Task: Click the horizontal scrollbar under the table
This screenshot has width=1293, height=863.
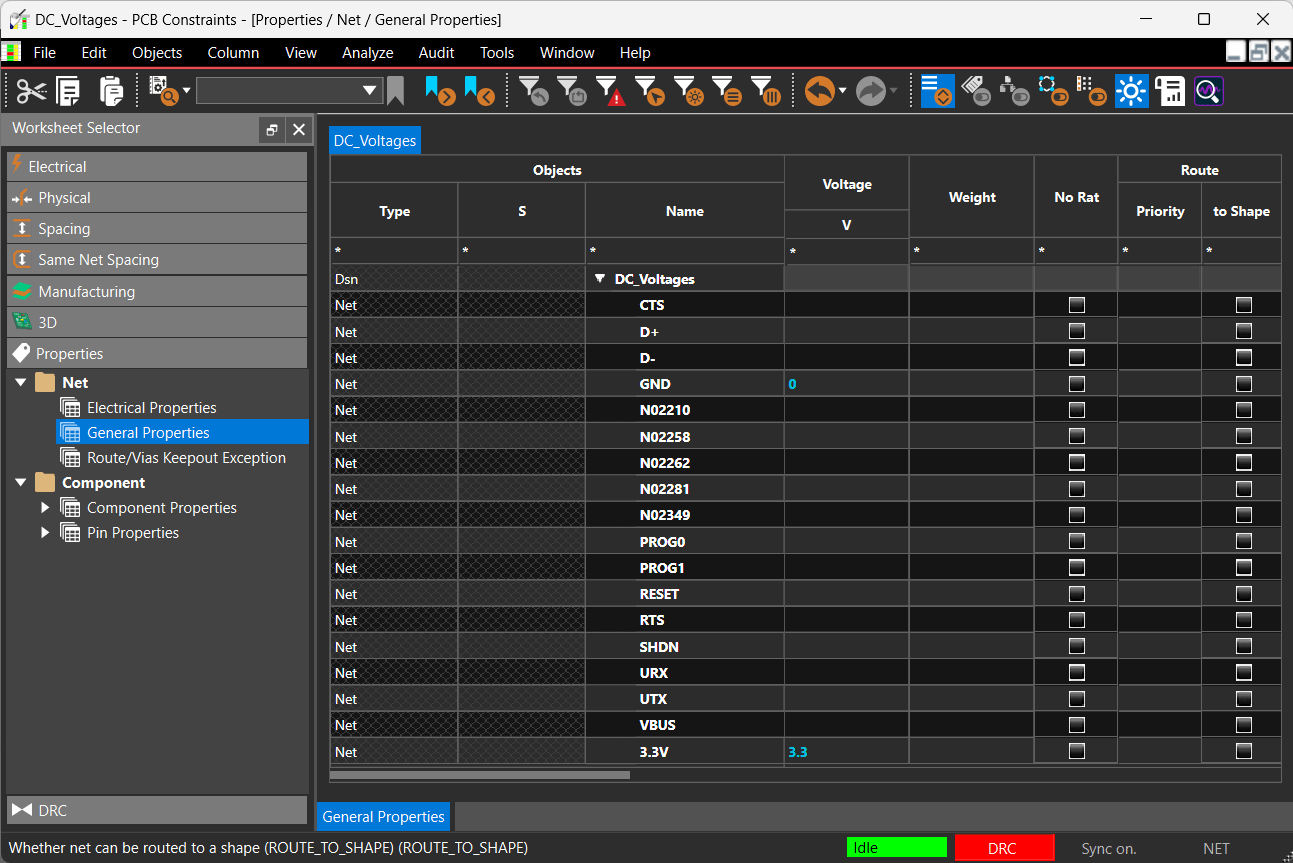Action: 480,774
